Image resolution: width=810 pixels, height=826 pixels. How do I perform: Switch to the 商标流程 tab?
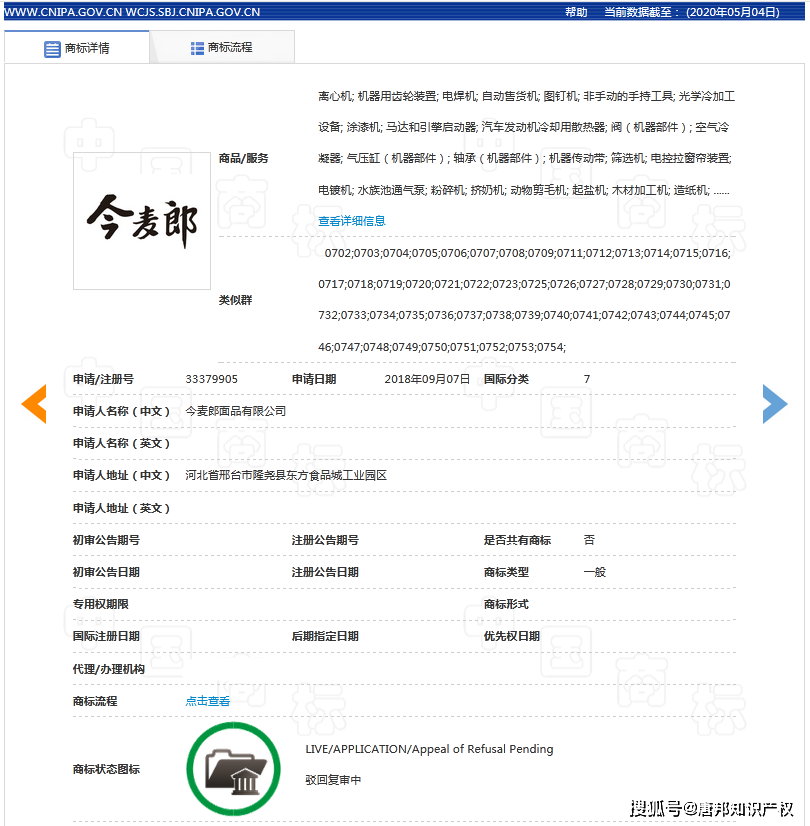(x=222, y=48)
